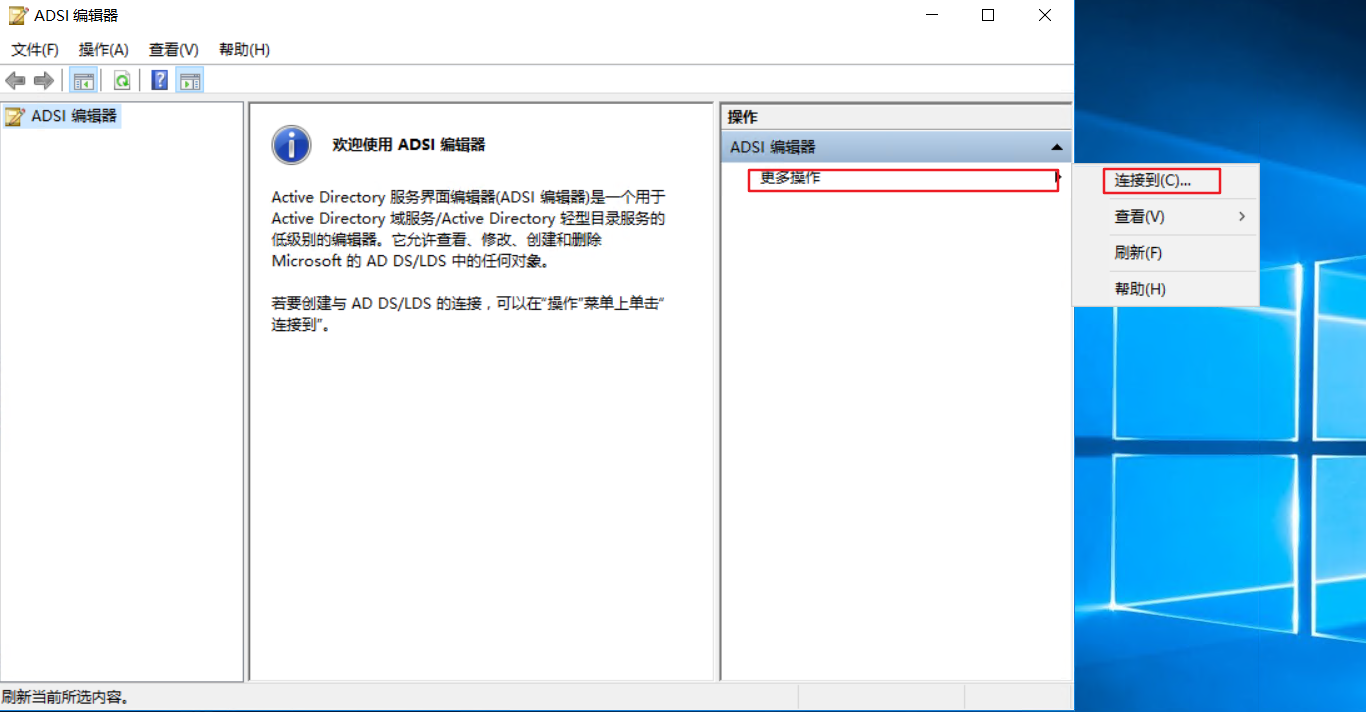The image size is (1366, 712).
Task: Toggle show/hide console tree icon
Action: click(x=84, y=81)
